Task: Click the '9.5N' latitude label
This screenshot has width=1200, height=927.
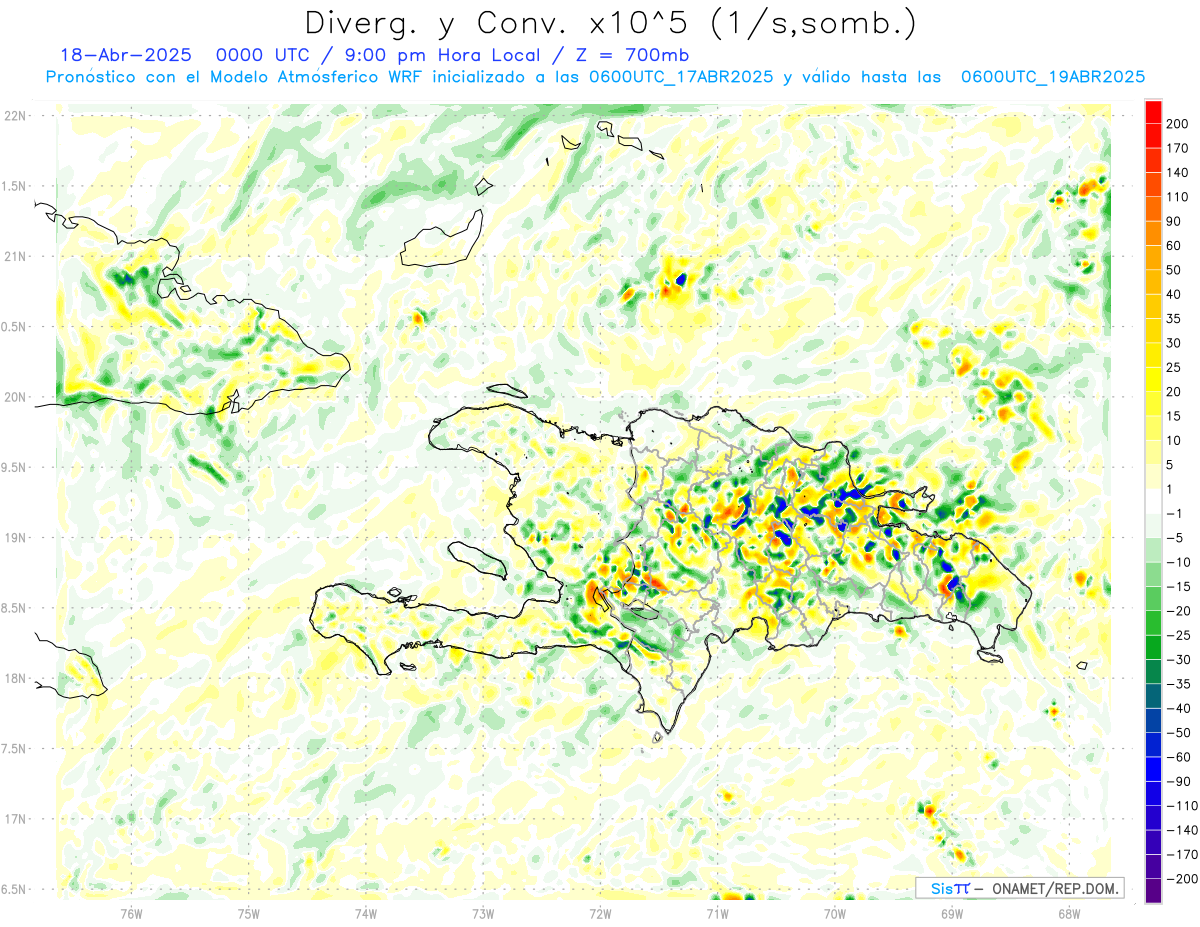Action: coord(14,467)
